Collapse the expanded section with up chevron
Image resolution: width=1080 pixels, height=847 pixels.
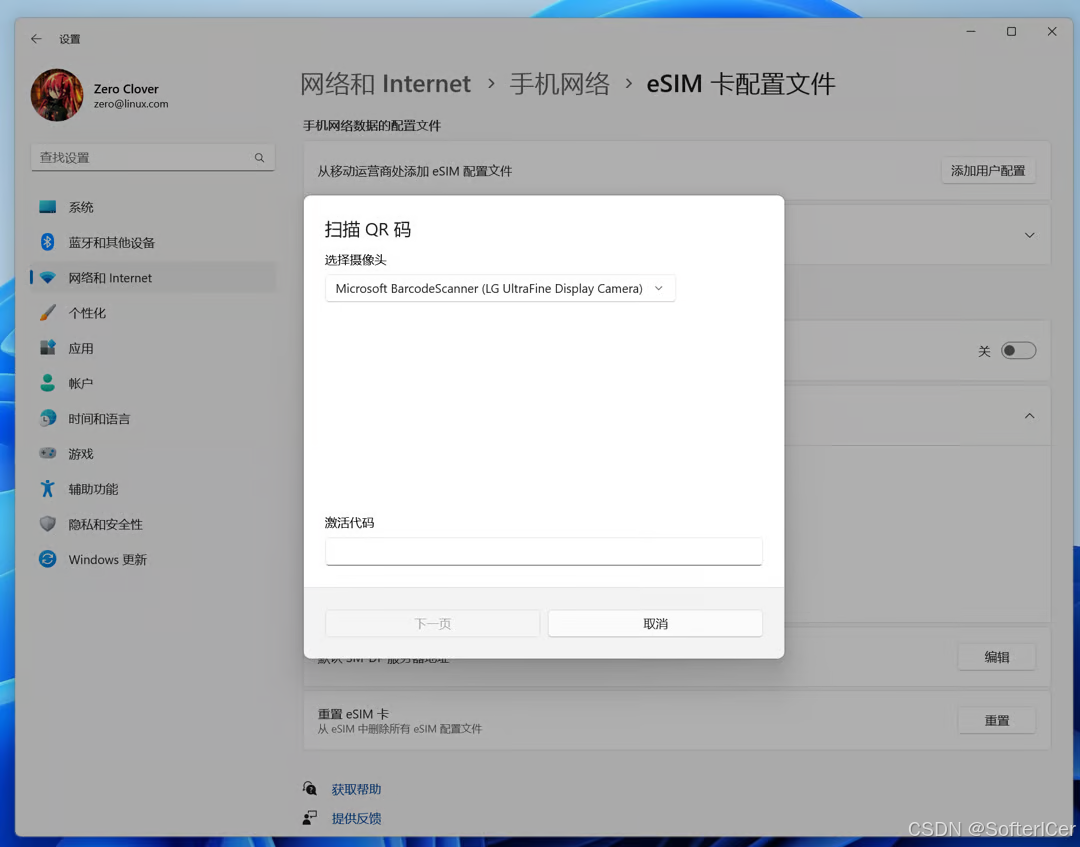1029,416
